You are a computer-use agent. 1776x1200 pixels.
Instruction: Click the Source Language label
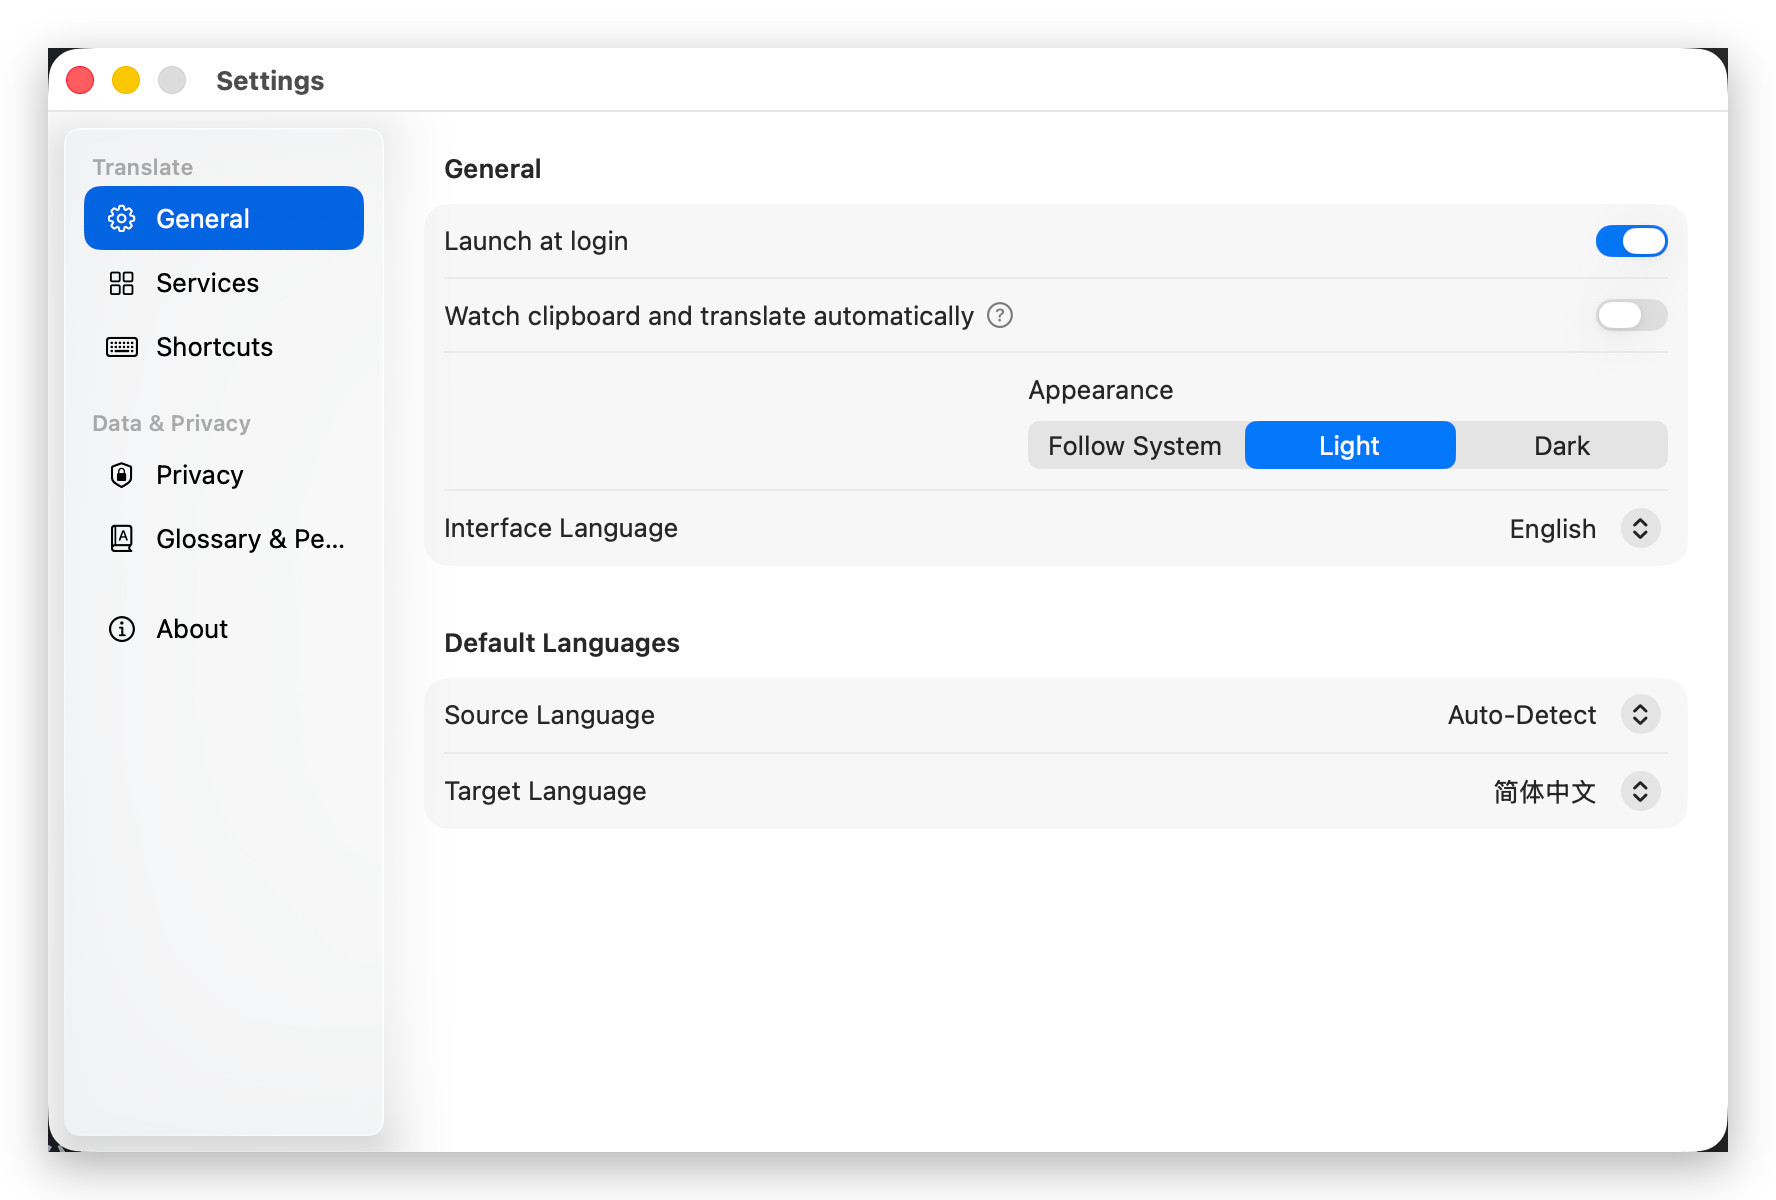[549, 715]
